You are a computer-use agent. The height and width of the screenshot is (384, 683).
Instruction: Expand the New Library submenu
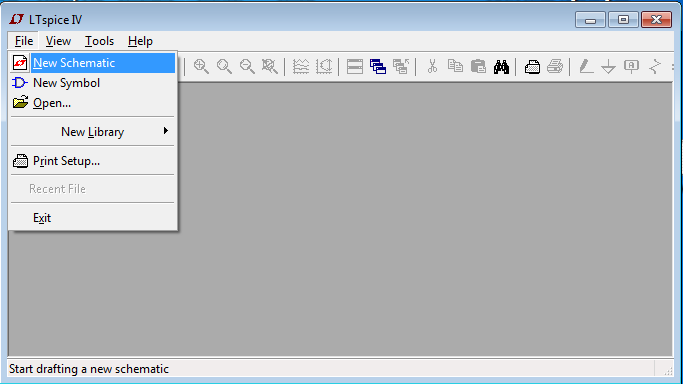point(93,131)
